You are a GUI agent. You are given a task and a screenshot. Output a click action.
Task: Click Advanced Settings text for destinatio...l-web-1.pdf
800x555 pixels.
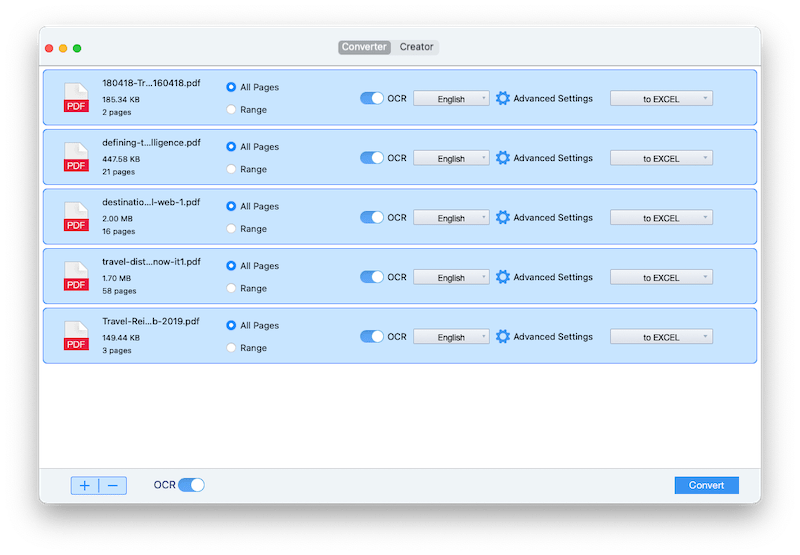click(x=553, y=217)
